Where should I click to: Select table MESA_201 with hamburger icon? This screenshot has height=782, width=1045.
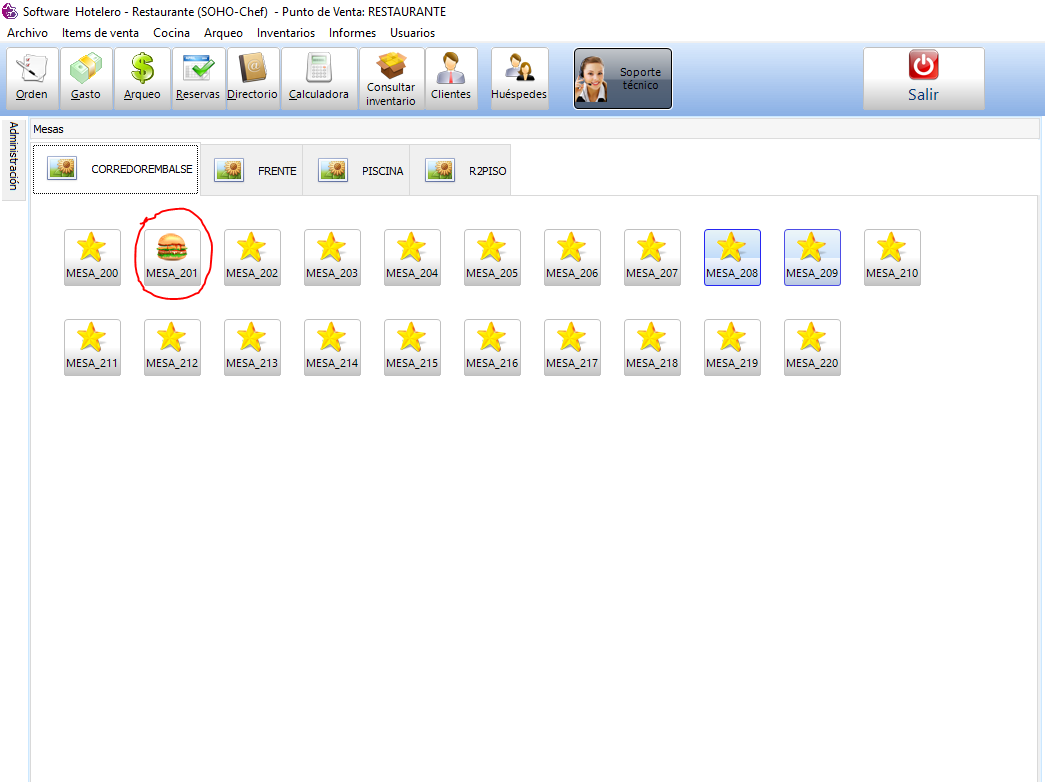pyautogui.click(x=172, y=257)
